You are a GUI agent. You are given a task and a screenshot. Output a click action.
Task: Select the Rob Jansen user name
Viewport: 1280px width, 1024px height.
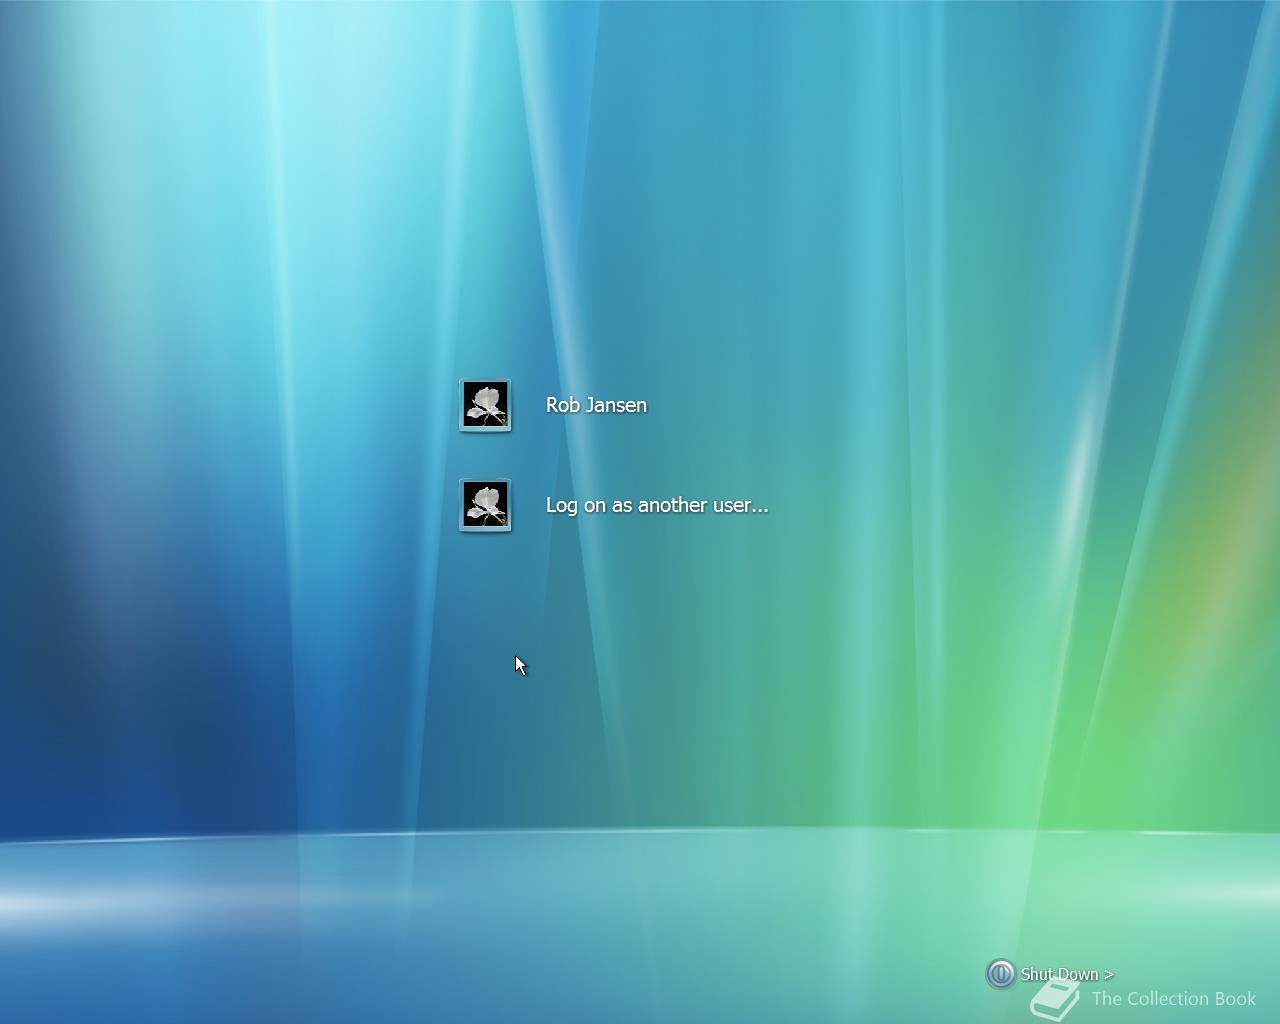pos(596,405)
